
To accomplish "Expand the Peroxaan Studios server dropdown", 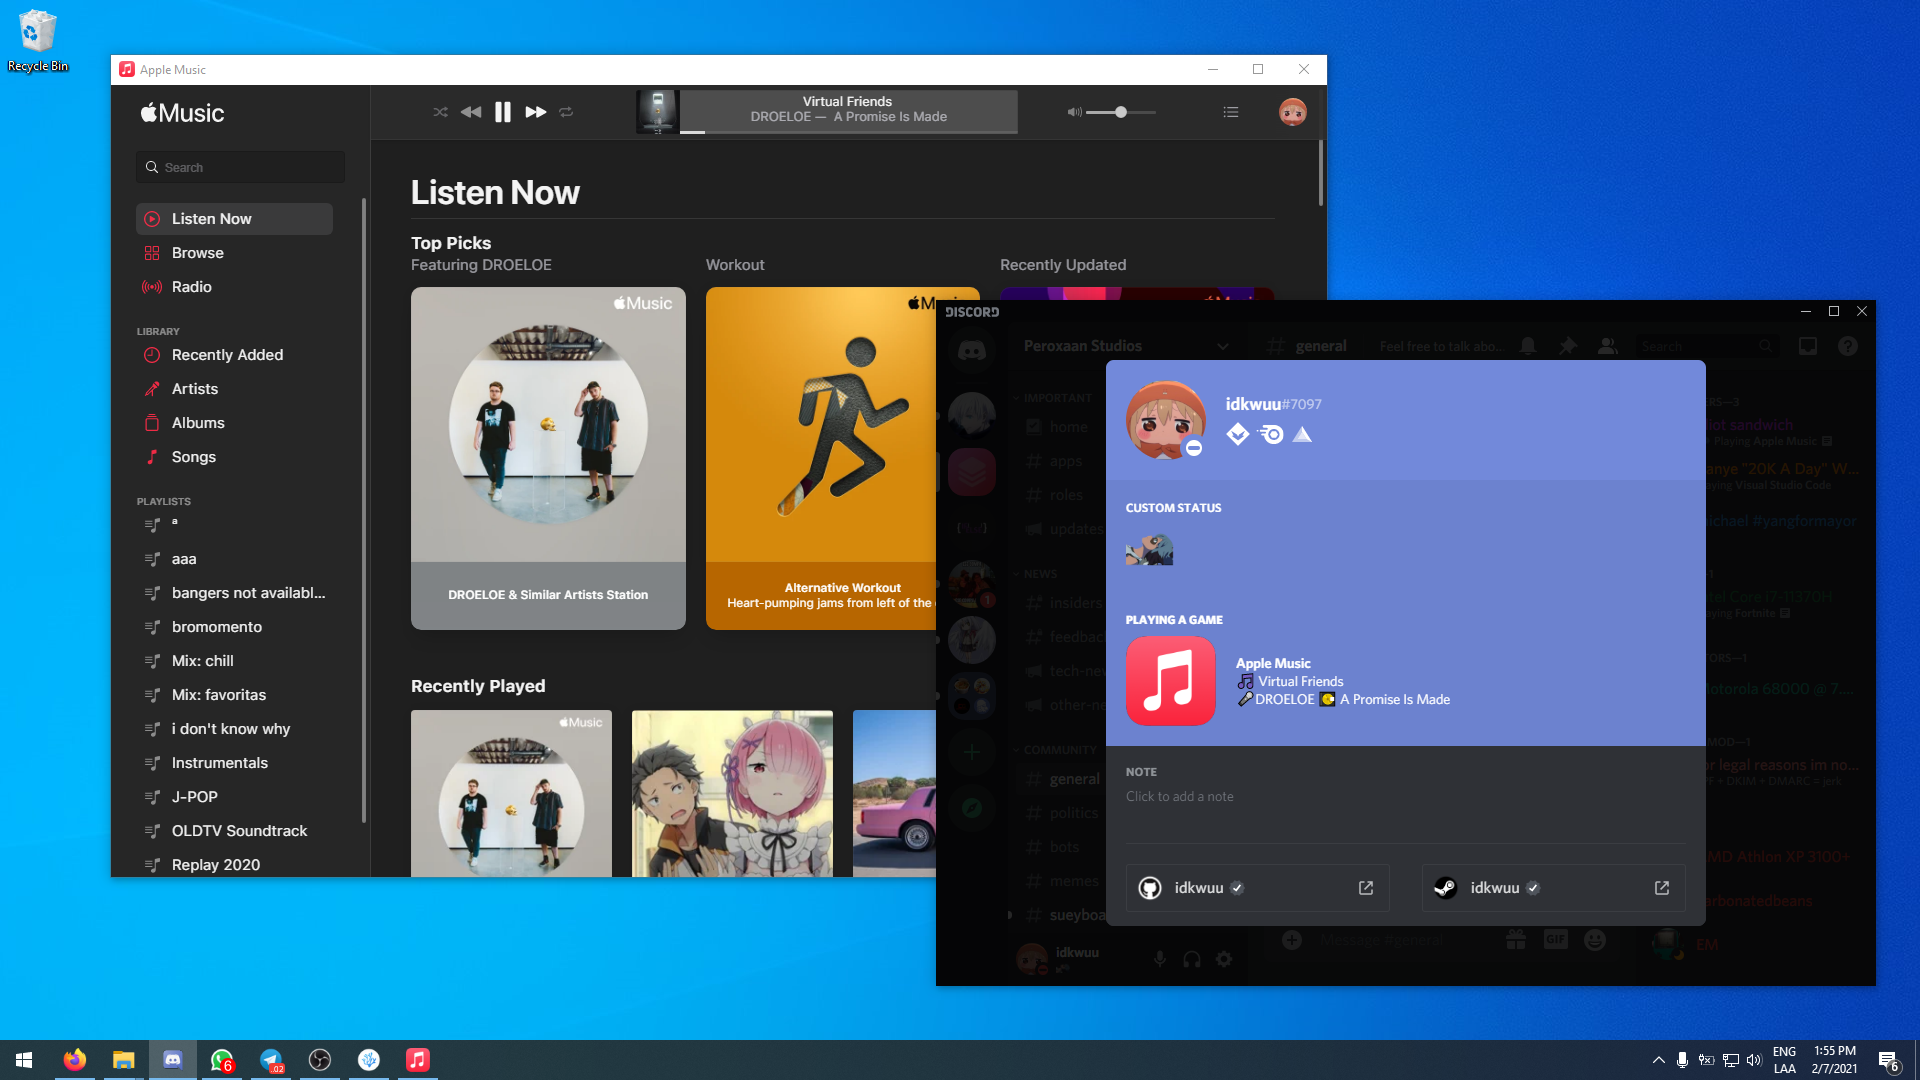I will [x=1223, y=346].
